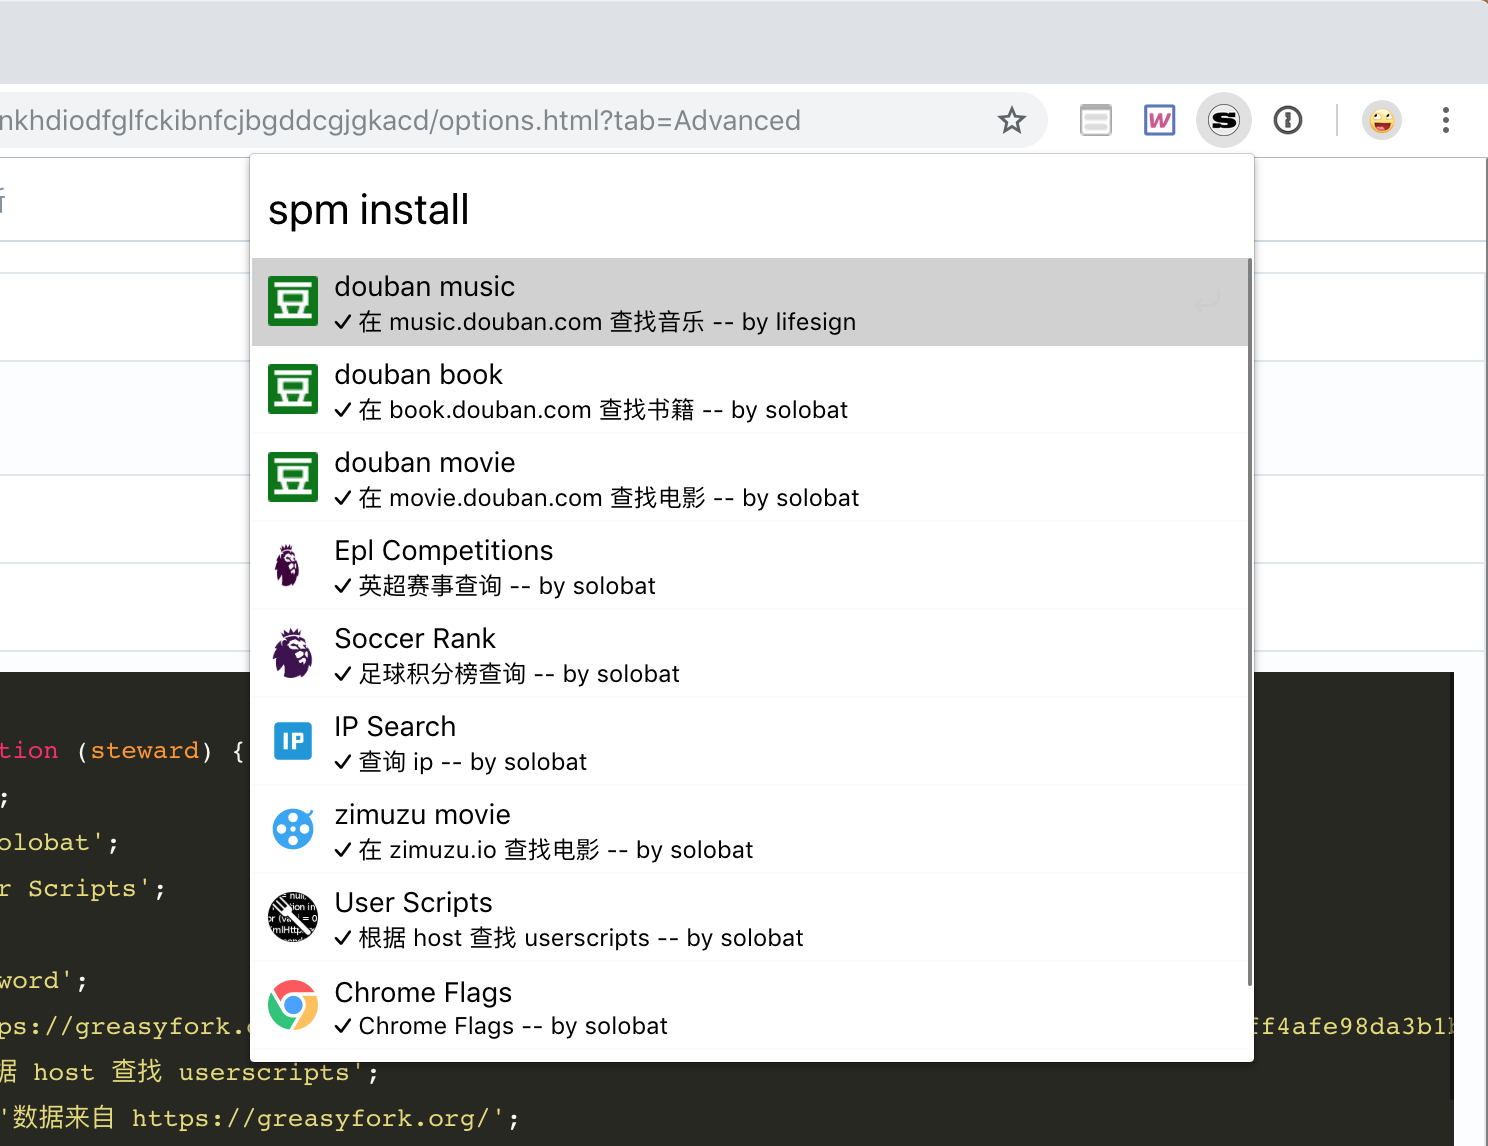Click '查询 ip -- by solobat' description
1488x1146 pixels.
pos(472,762)
